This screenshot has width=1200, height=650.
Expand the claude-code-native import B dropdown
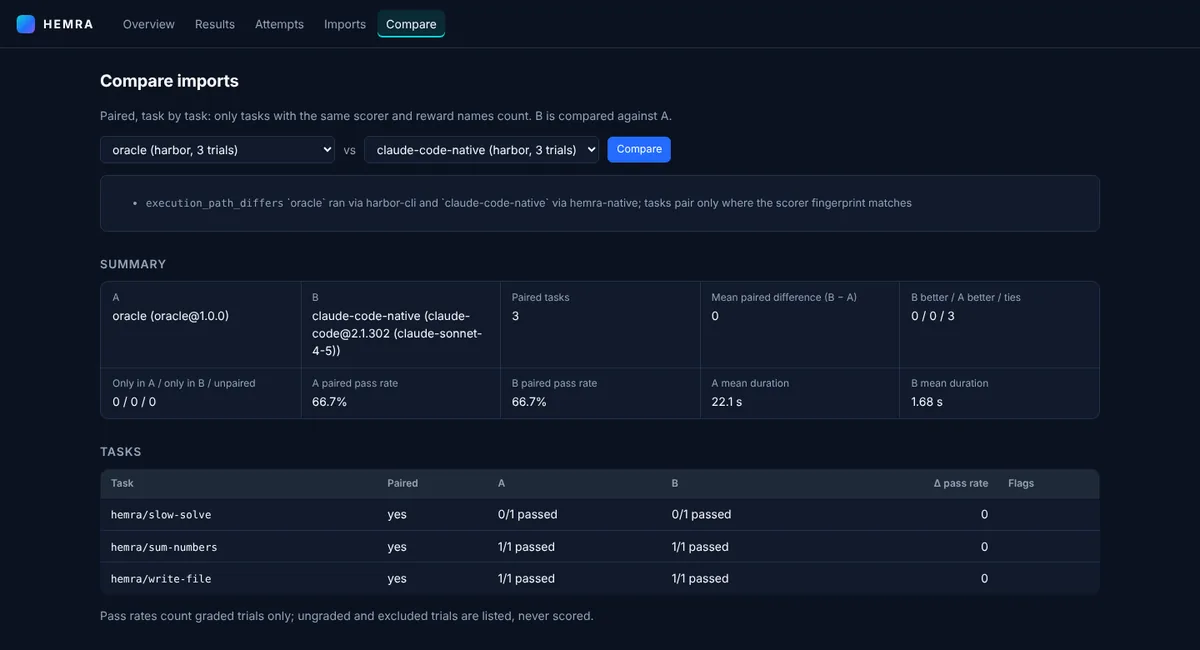(x=481, y=150)
